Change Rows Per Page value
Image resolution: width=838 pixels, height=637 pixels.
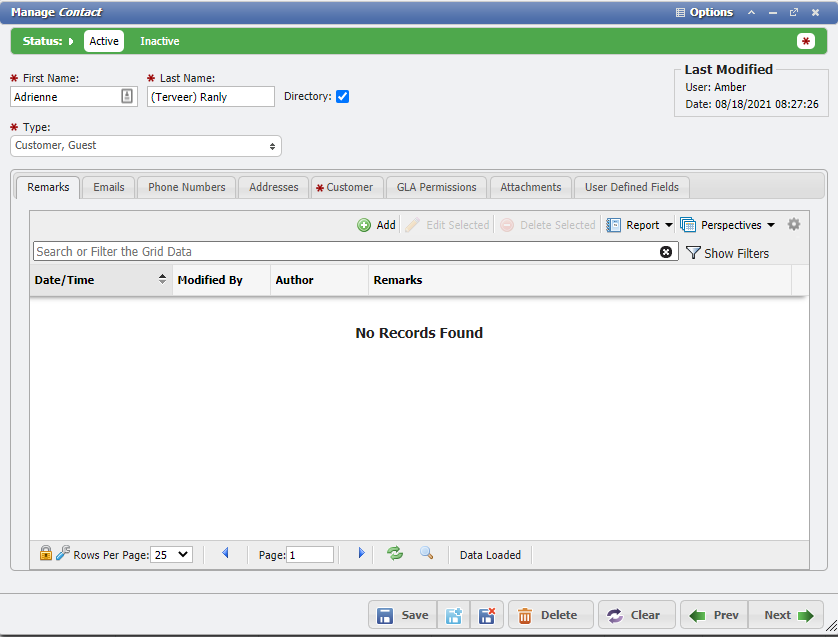pos(170,554)
